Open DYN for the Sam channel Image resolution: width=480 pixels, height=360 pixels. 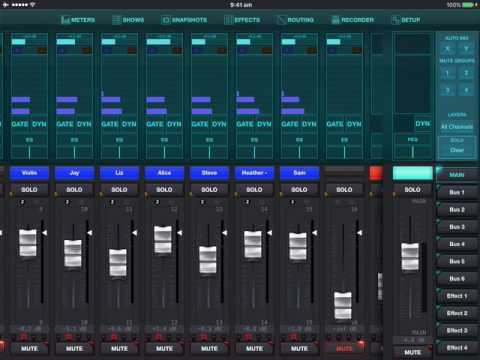pos(309,124)
